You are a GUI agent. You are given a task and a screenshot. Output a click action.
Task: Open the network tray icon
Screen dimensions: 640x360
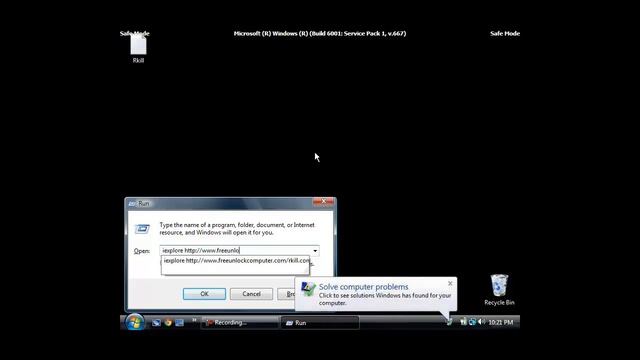(463, 322)
